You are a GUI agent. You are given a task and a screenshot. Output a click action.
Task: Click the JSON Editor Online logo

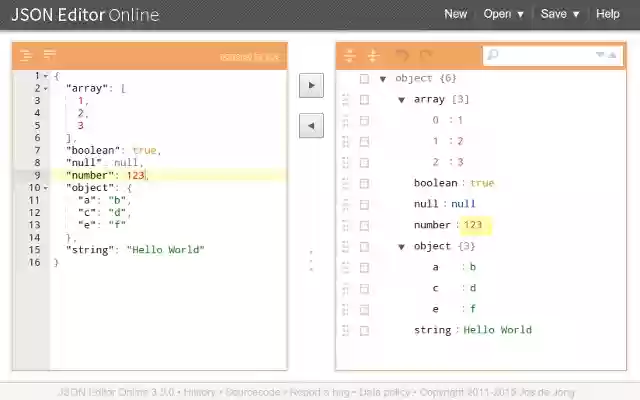pyautogui.click(x=85, y=15)
